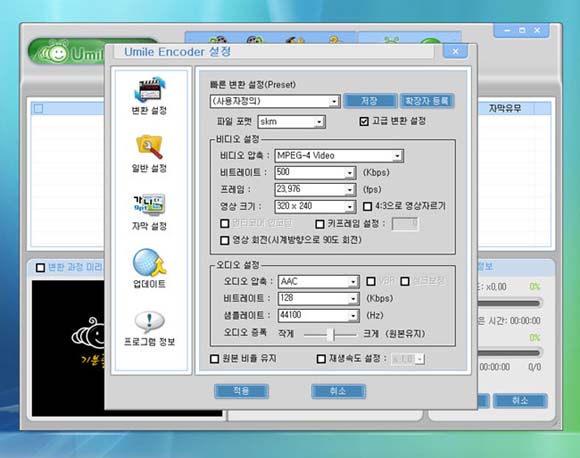Toggle select-all checkbox in file list header
Image resolution: width=580 pixels, height=458 pixels.
click(x=38, y=108)
